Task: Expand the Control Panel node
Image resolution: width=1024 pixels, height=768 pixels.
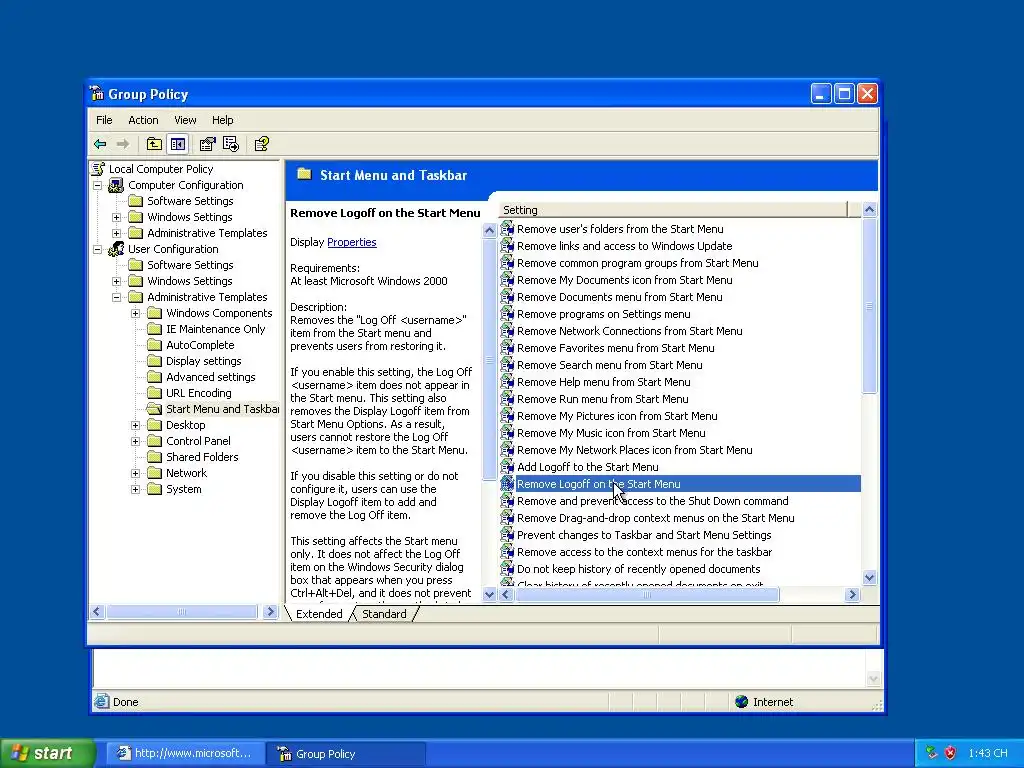Action: (135, 441)
